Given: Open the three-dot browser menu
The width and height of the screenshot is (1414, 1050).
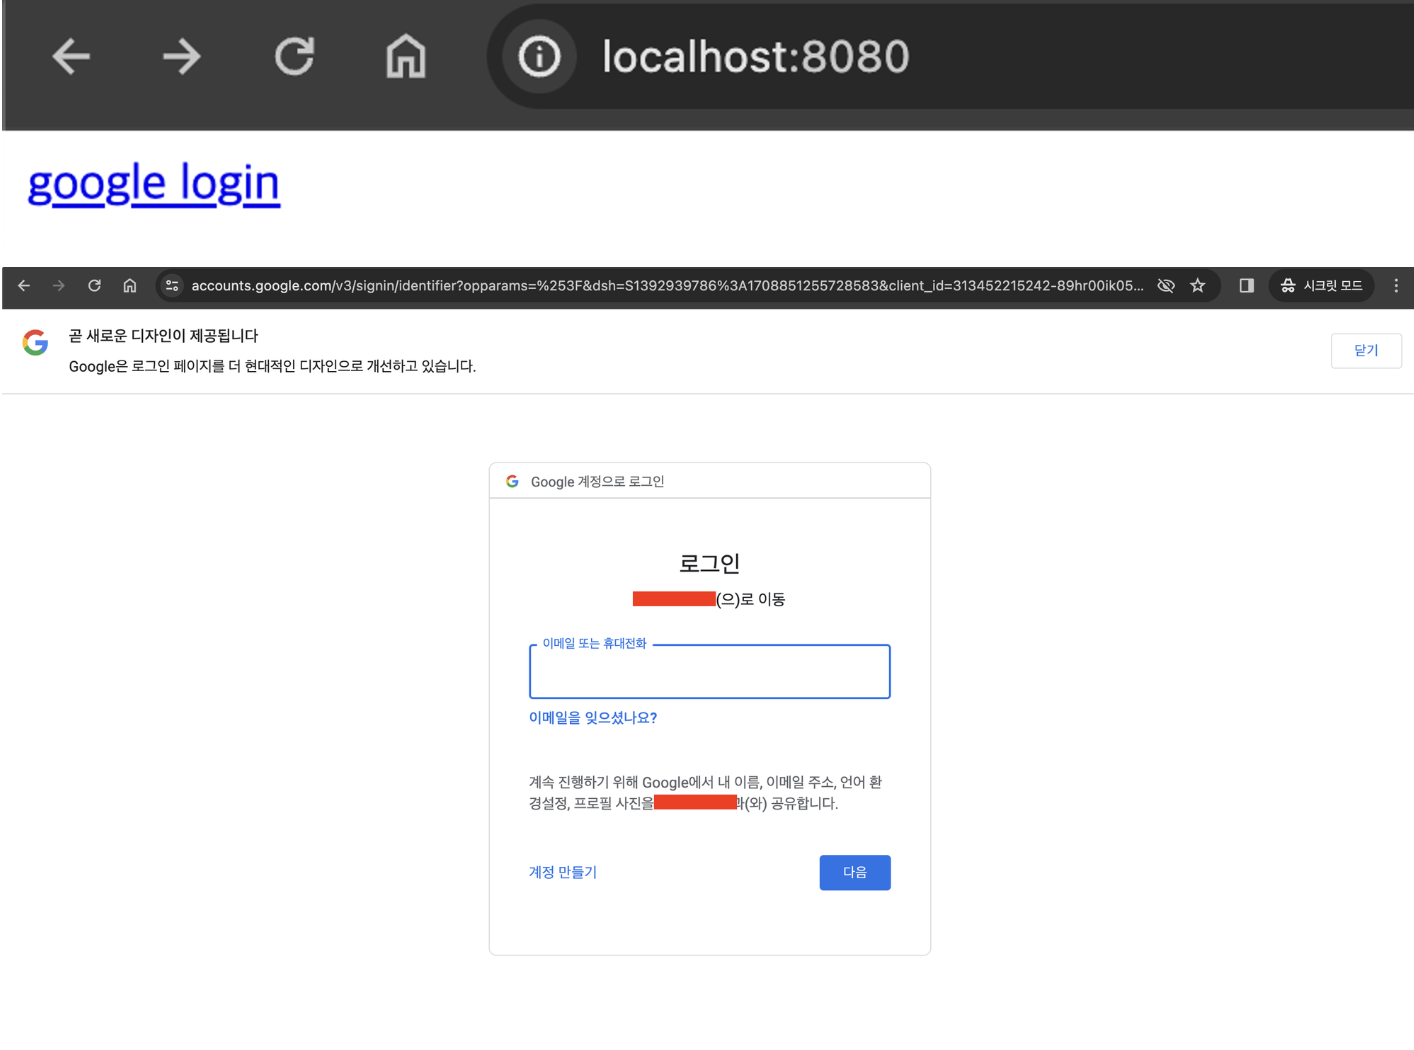Looking at the screenshot, I should 1396,286.
